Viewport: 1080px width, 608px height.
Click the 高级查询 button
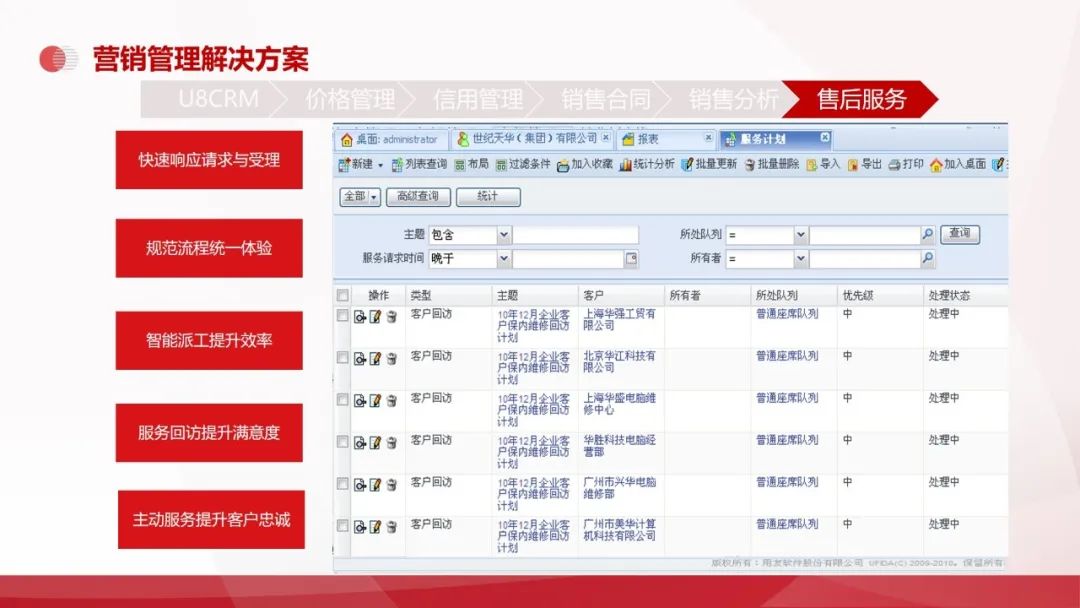[x=418, y=197]
